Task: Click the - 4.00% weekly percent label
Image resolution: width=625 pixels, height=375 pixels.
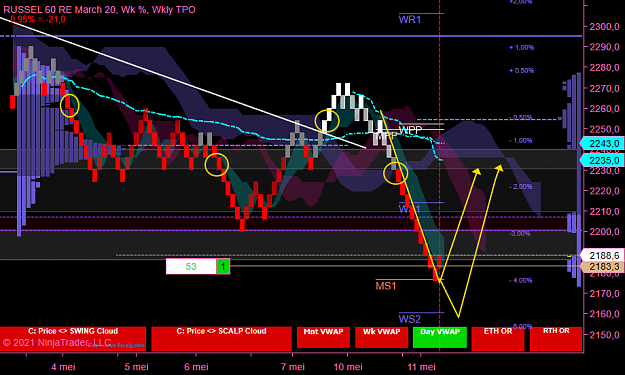Action: tap(521, 281)
